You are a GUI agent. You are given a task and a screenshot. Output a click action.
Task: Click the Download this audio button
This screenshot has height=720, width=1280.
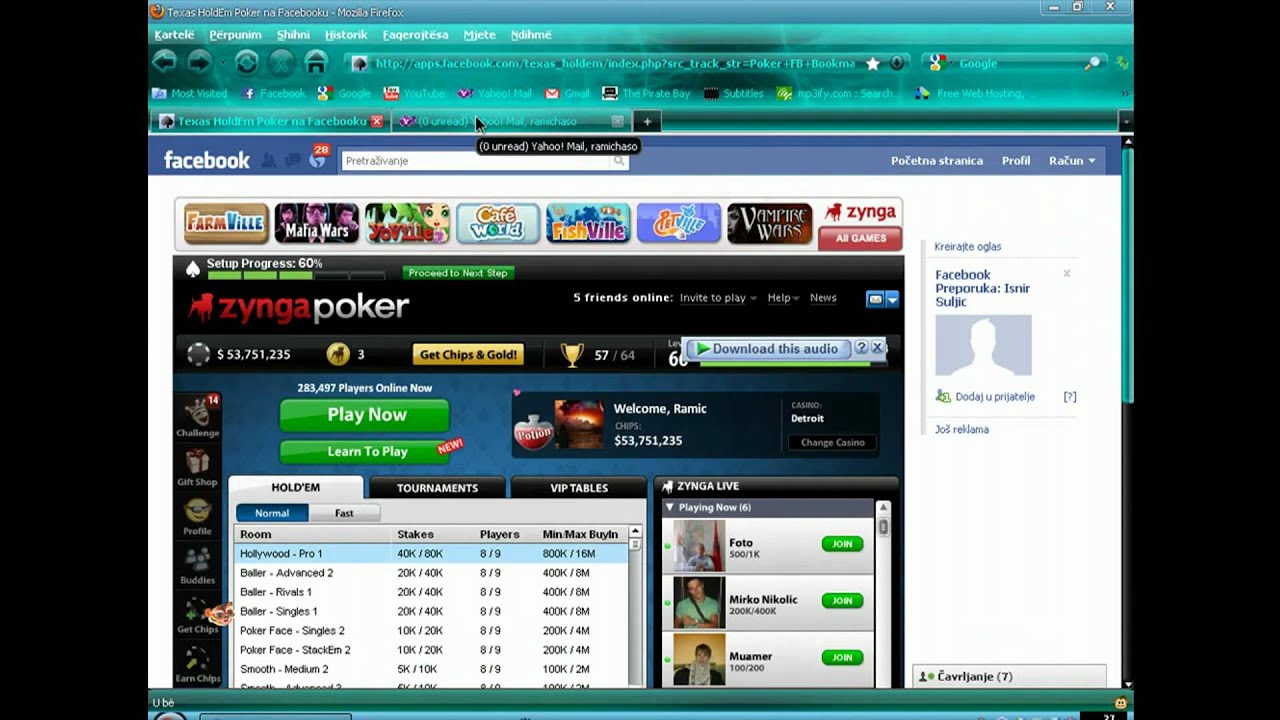tap(768, 349)
